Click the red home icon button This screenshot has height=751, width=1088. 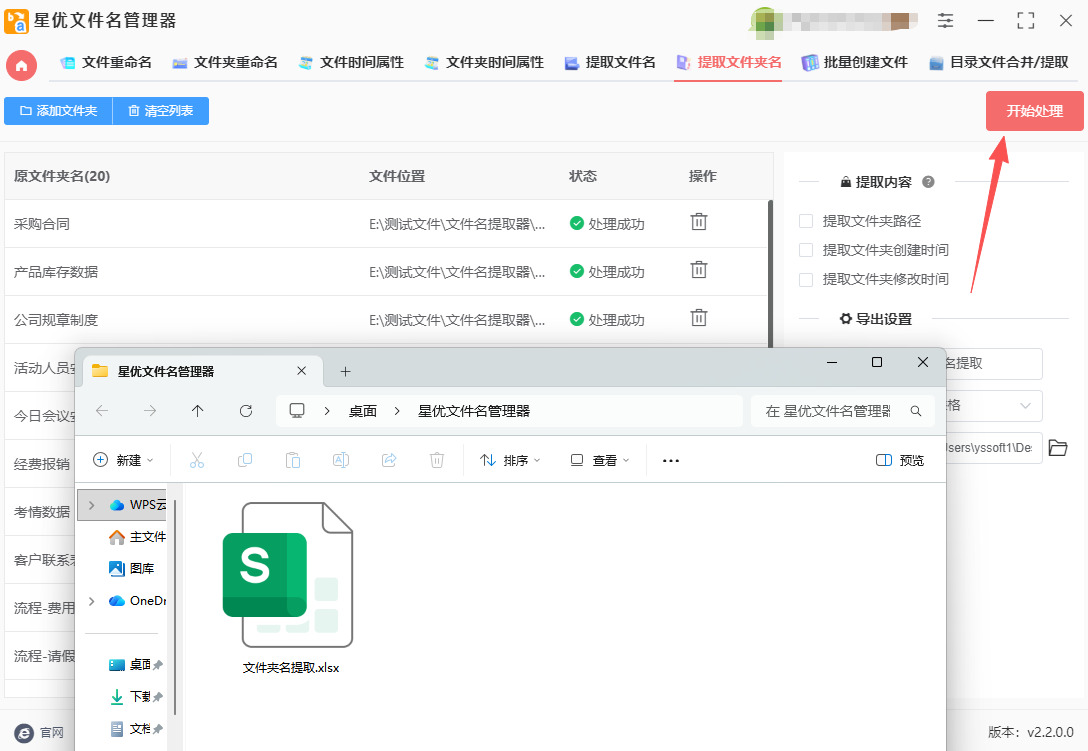coord(21,65)
